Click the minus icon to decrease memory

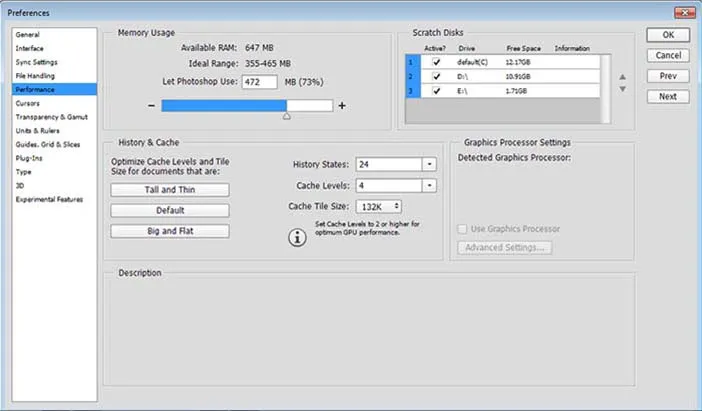151,106
